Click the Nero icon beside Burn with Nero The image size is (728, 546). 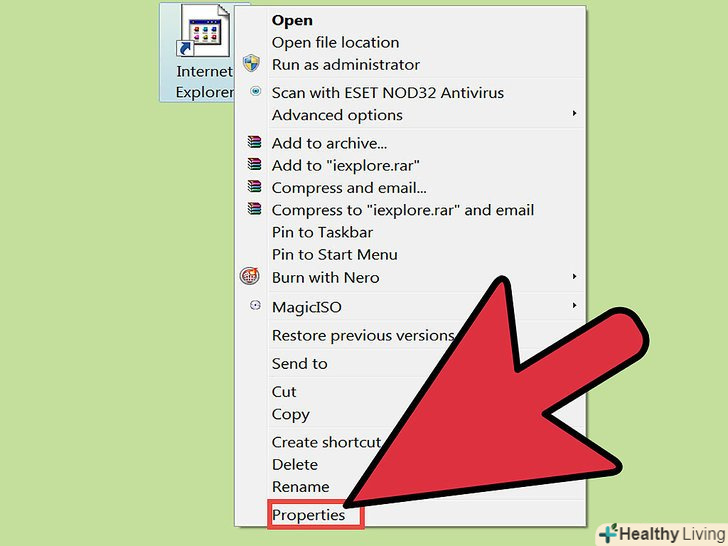(x=249, y=276)
